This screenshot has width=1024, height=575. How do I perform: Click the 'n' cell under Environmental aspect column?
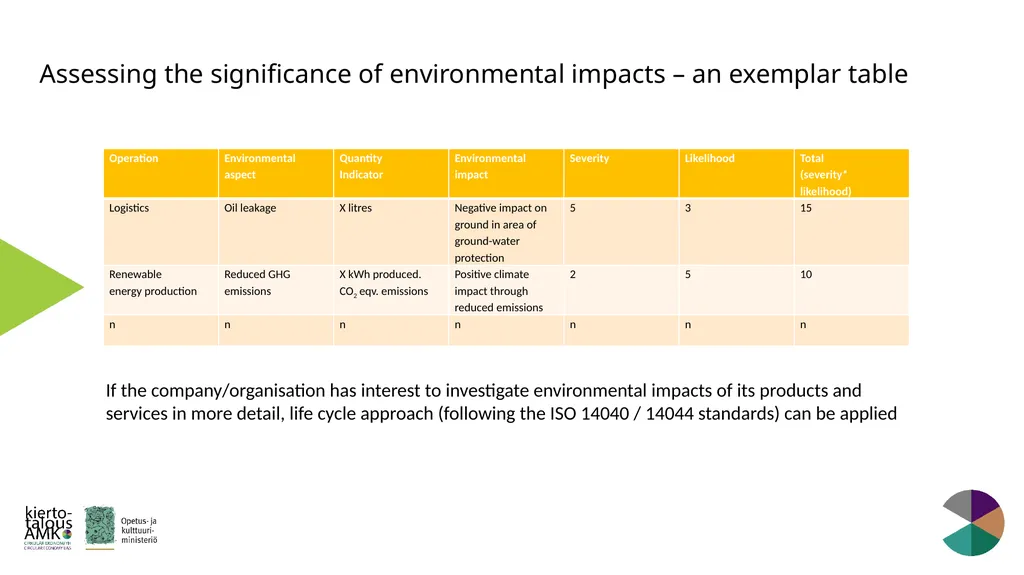276,330
